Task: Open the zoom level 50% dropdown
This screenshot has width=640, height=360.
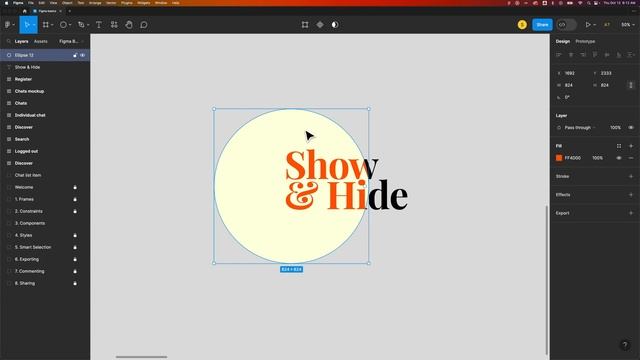Action: pos(628,25)
